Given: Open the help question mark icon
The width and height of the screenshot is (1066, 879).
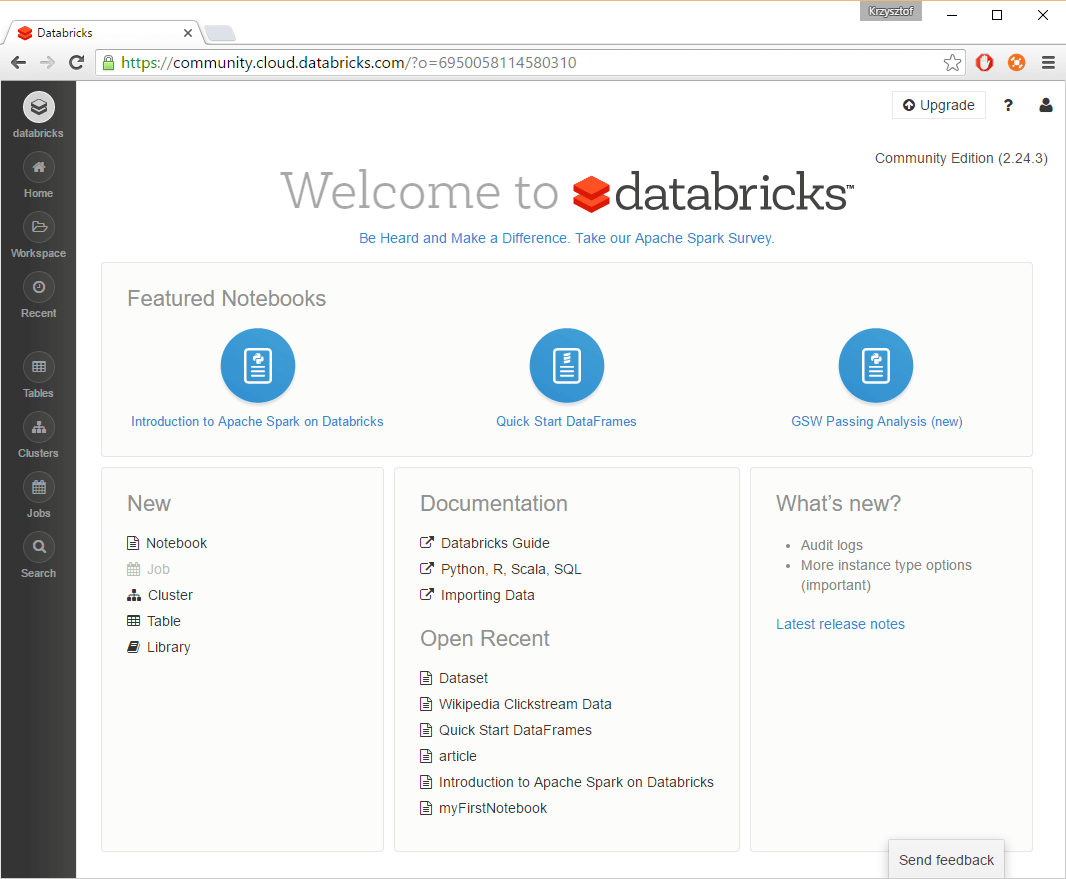Looking at the screenshot, I should tap(1008, 105).
